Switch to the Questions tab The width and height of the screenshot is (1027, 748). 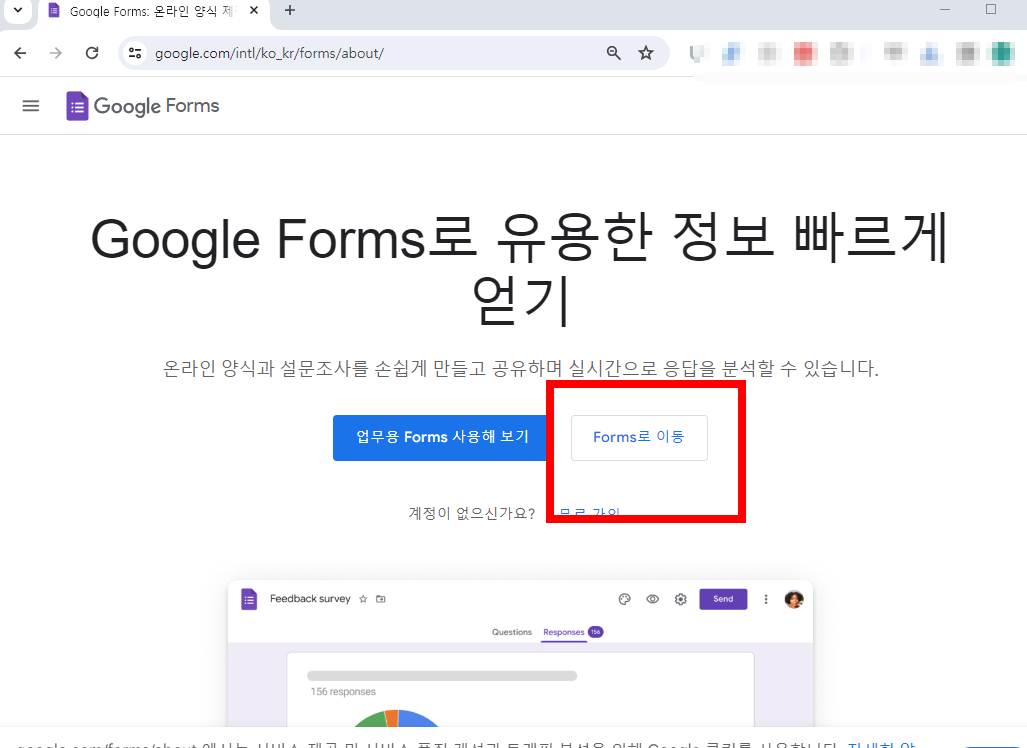pos(511,632)
